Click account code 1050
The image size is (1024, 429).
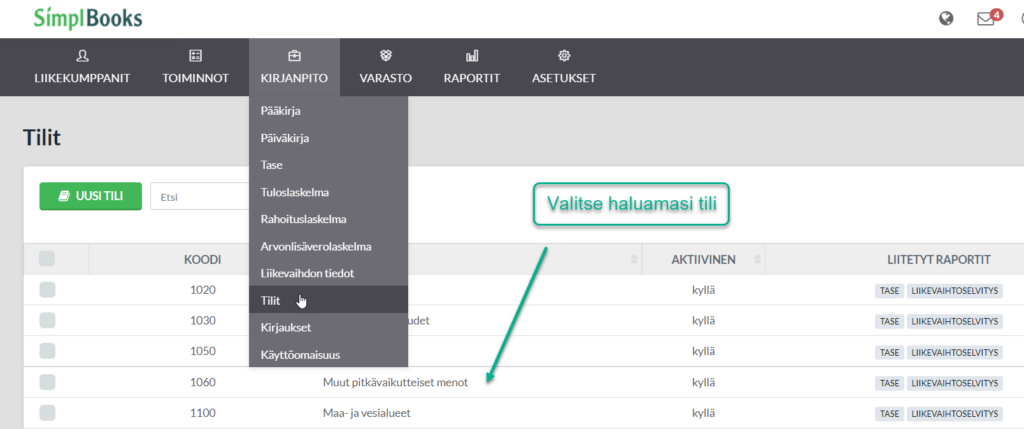tap(202, 351)
